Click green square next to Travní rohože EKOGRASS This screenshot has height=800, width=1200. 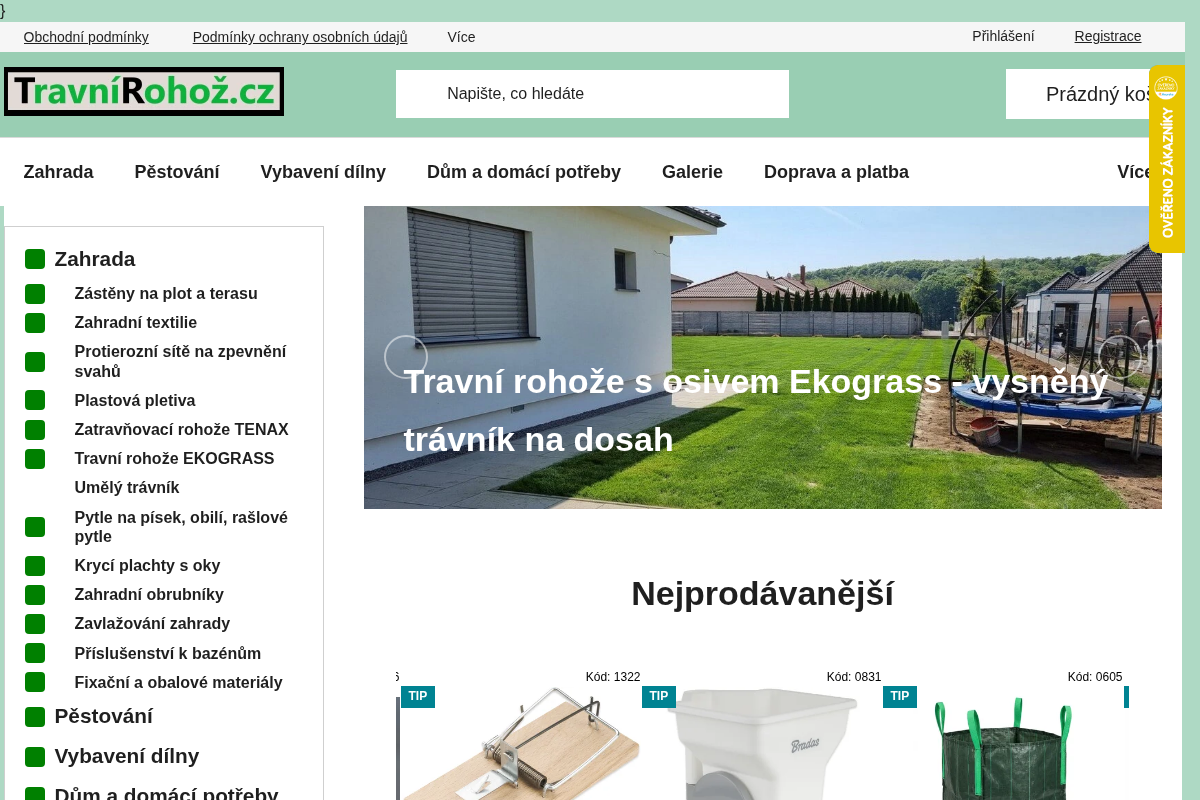[35, 459]
